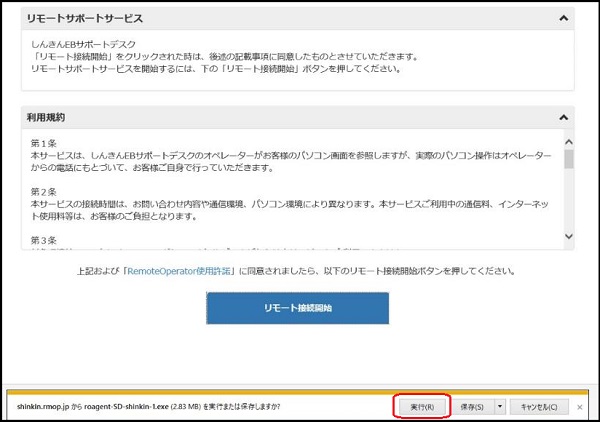Viewport: 600px width, 422px height.
Task: Collapse the リモートサポートサービス panel chevron
Action: (x=565, y=18)
